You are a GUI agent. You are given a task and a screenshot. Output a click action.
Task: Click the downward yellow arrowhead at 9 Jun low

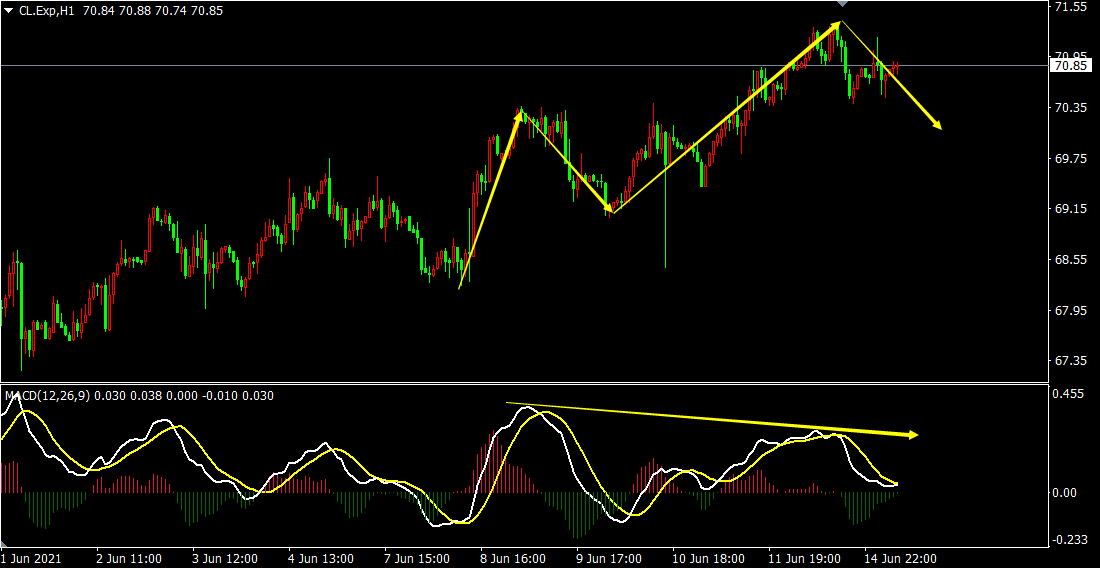point(607,207)
